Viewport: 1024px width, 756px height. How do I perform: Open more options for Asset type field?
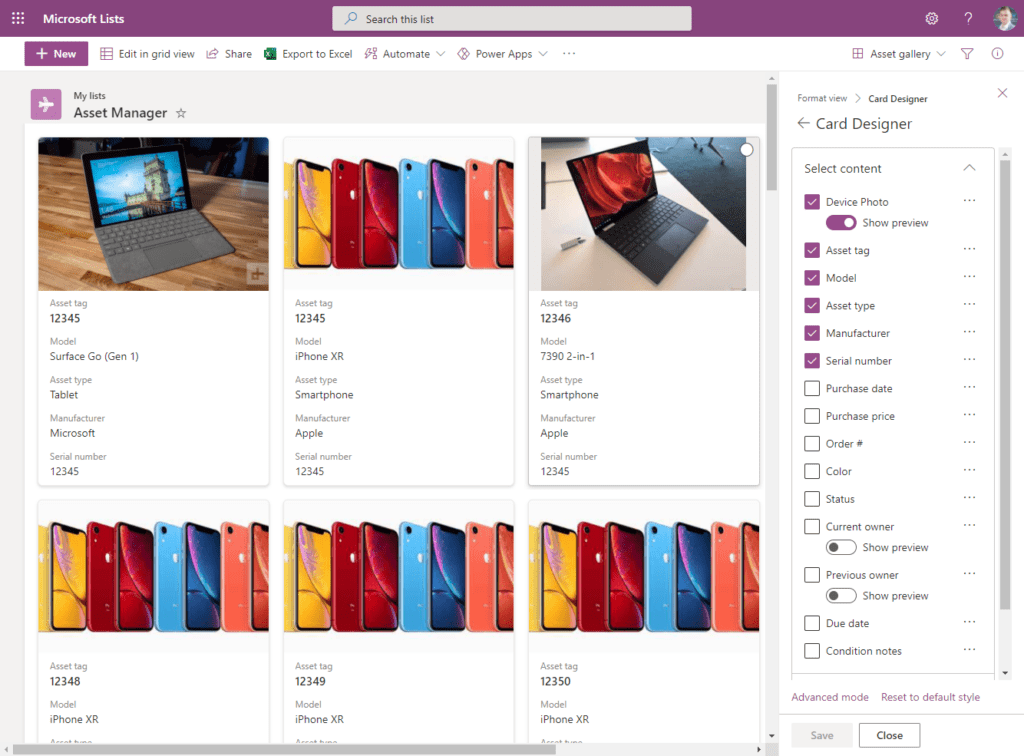(969, 304)
